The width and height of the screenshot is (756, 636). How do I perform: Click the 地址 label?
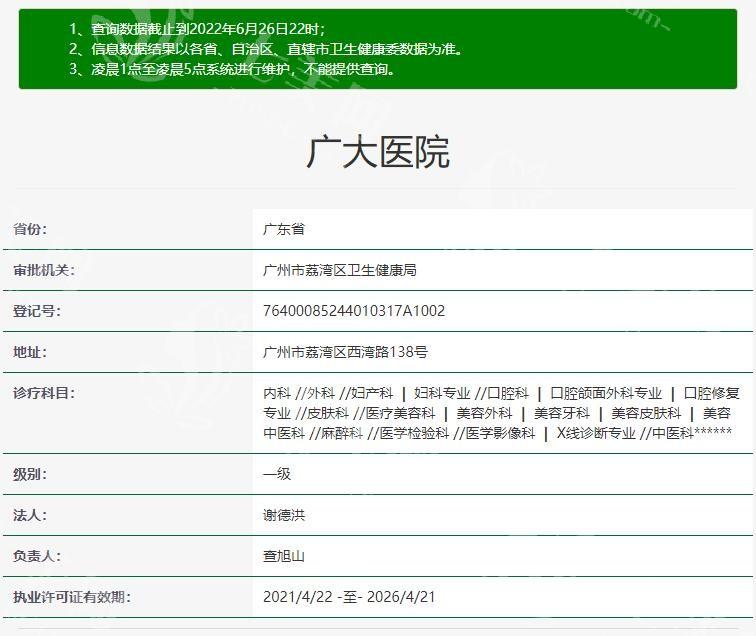pyautogui.click(x=30, y=352)
